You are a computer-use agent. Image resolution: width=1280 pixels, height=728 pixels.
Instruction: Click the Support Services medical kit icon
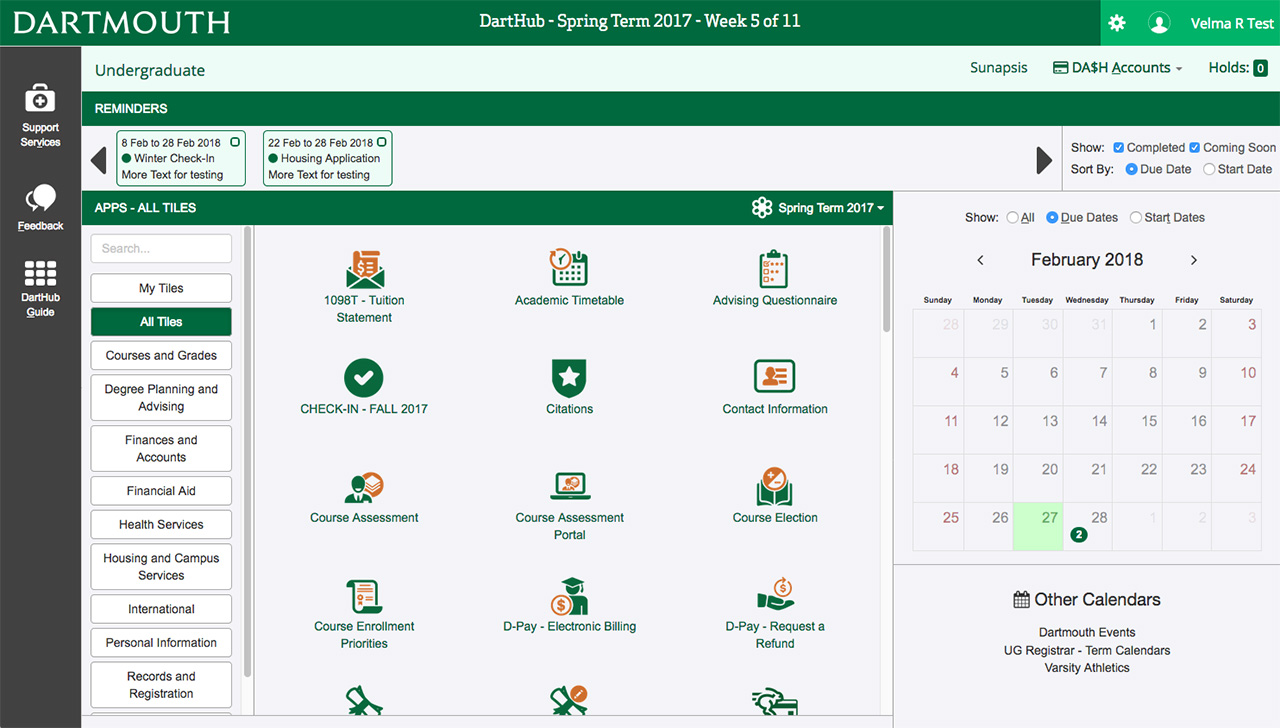pos(40,99)
